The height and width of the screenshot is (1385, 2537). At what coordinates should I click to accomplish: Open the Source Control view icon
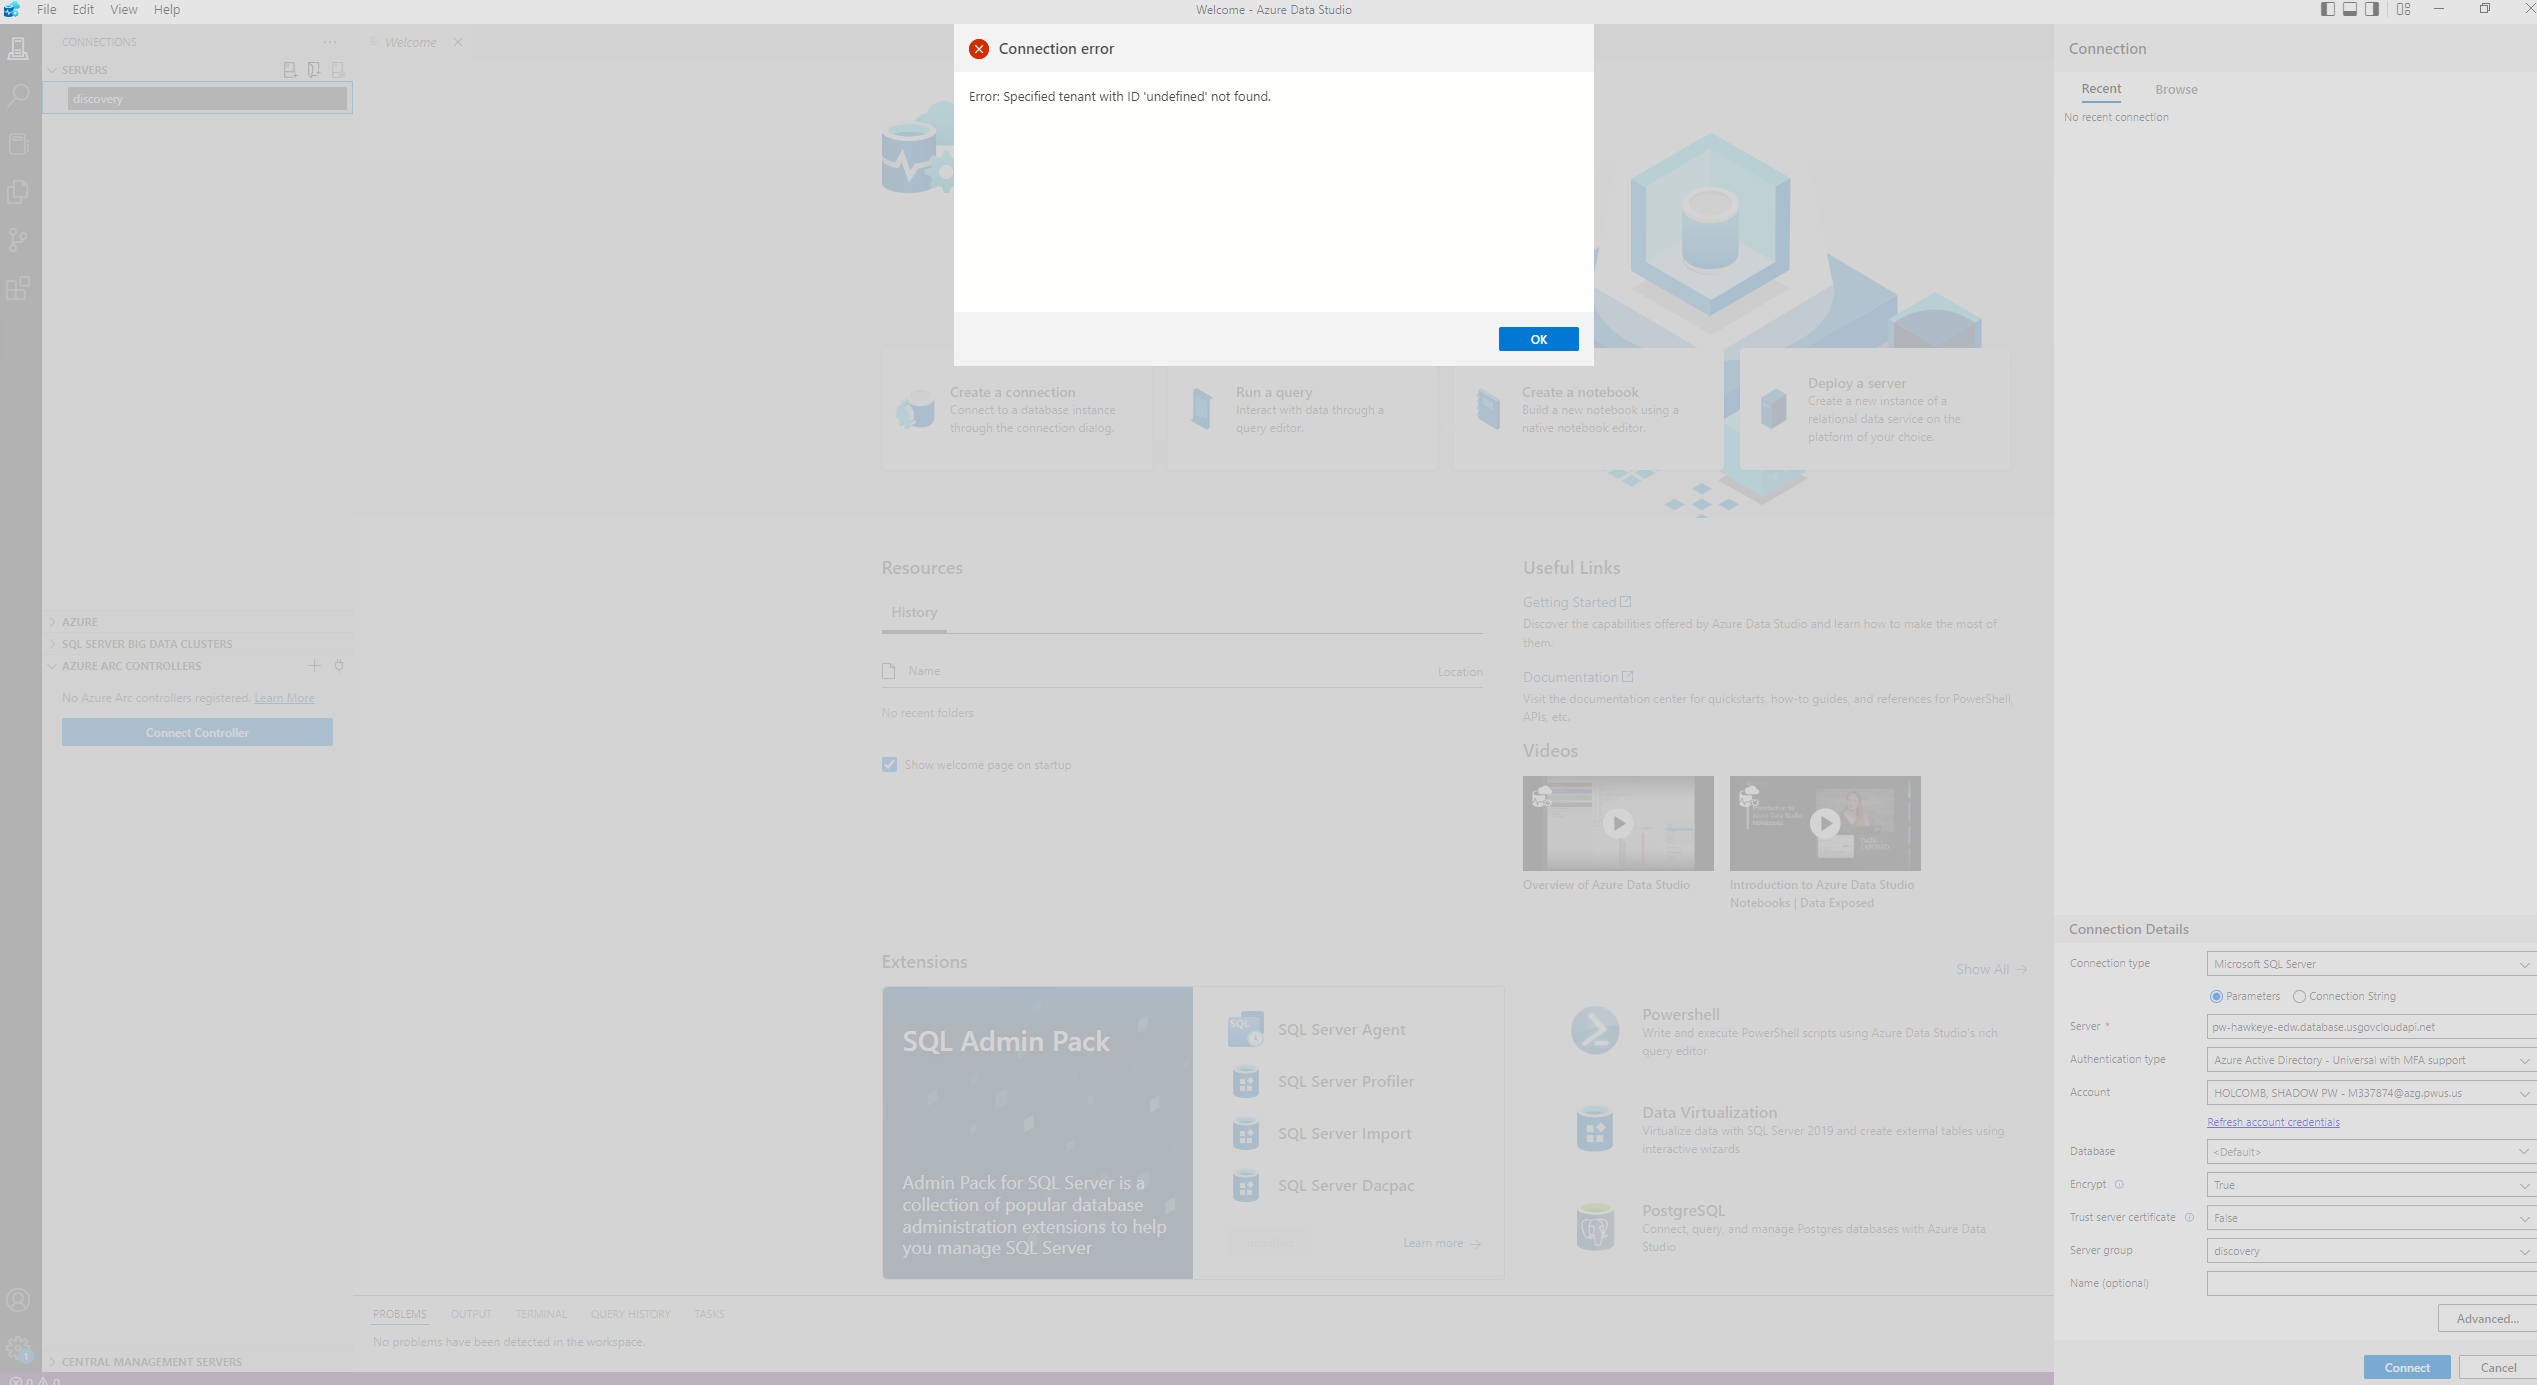(x=18, y=240)
